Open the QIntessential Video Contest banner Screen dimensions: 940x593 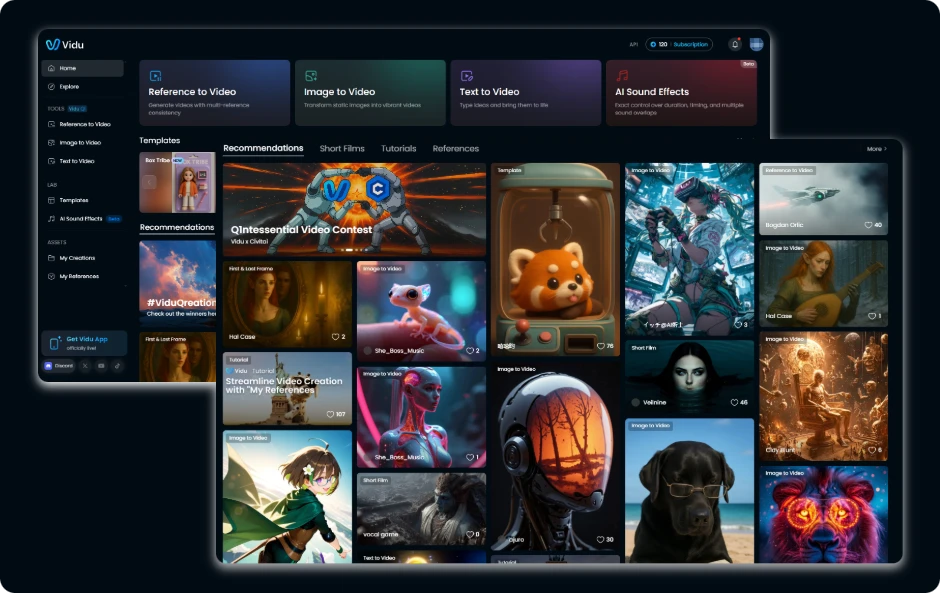point(354,210)
